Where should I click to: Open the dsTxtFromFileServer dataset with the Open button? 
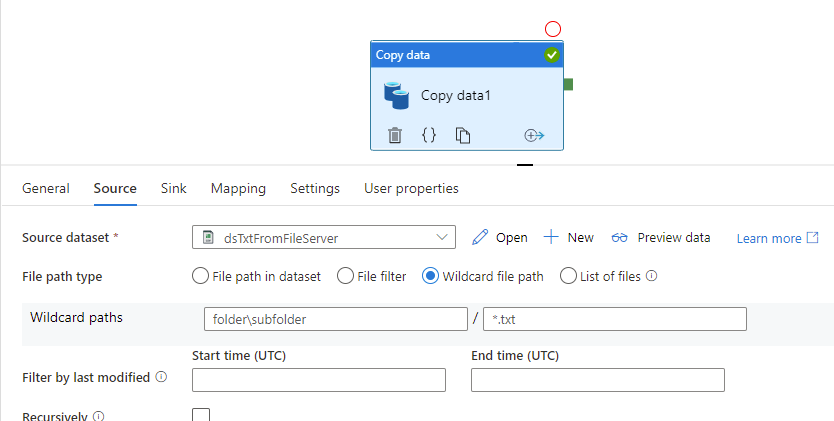coord(500,237)
